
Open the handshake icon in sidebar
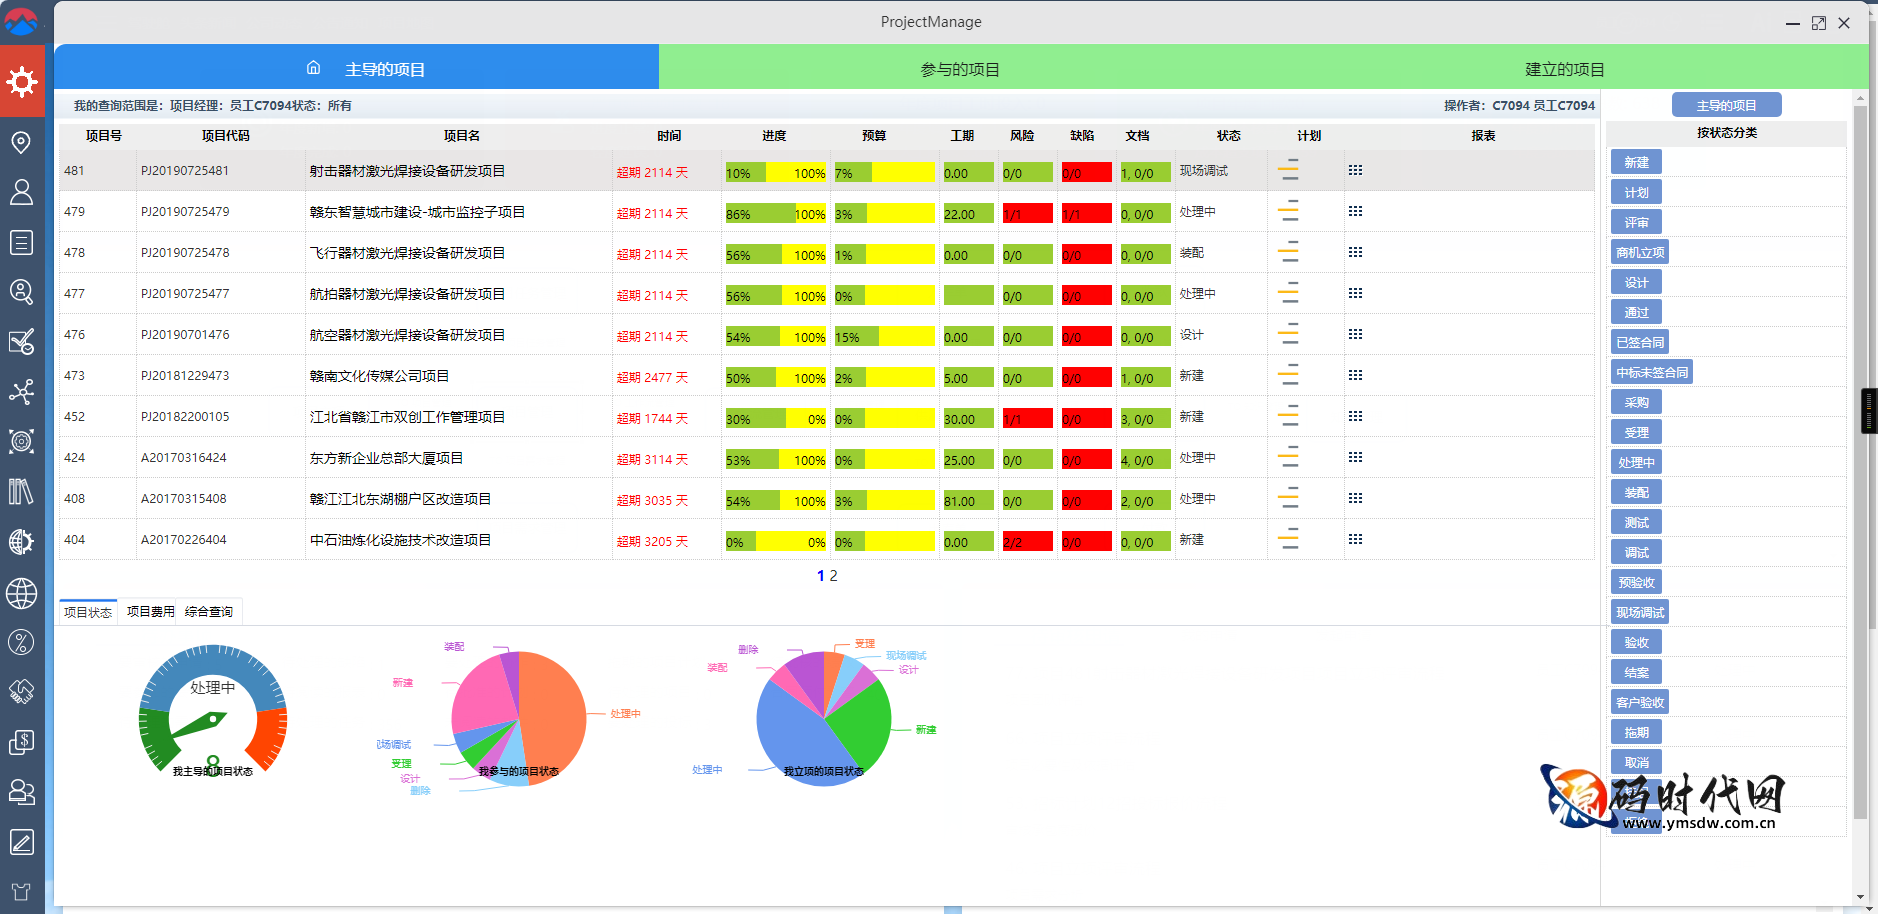click(21, 691)
